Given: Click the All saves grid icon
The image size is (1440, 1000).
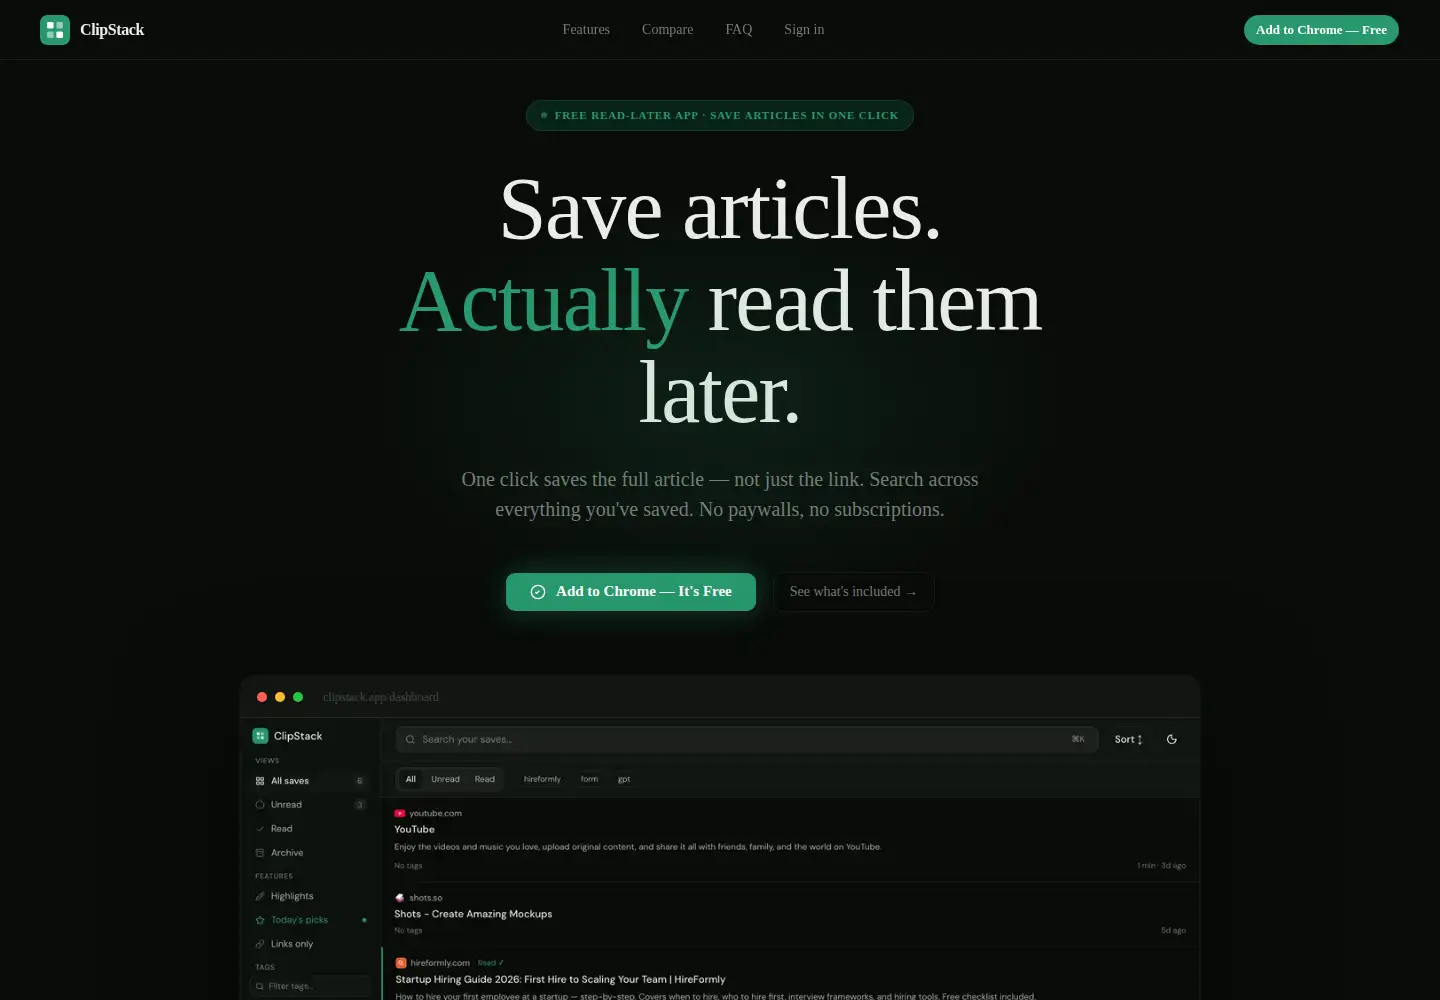Looking at the screenshot, I should click(x=260, y=781).
